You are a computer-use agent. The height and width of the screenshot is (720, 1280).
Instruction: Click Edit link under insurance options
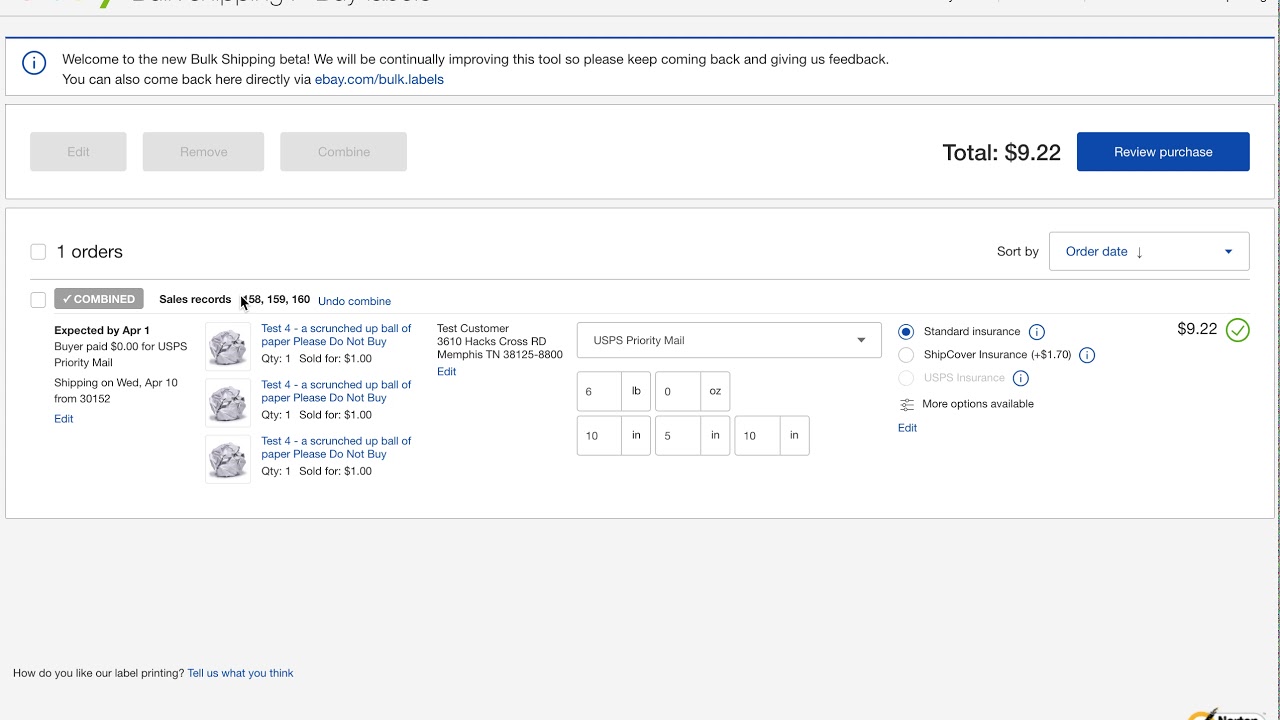[907, 428]
